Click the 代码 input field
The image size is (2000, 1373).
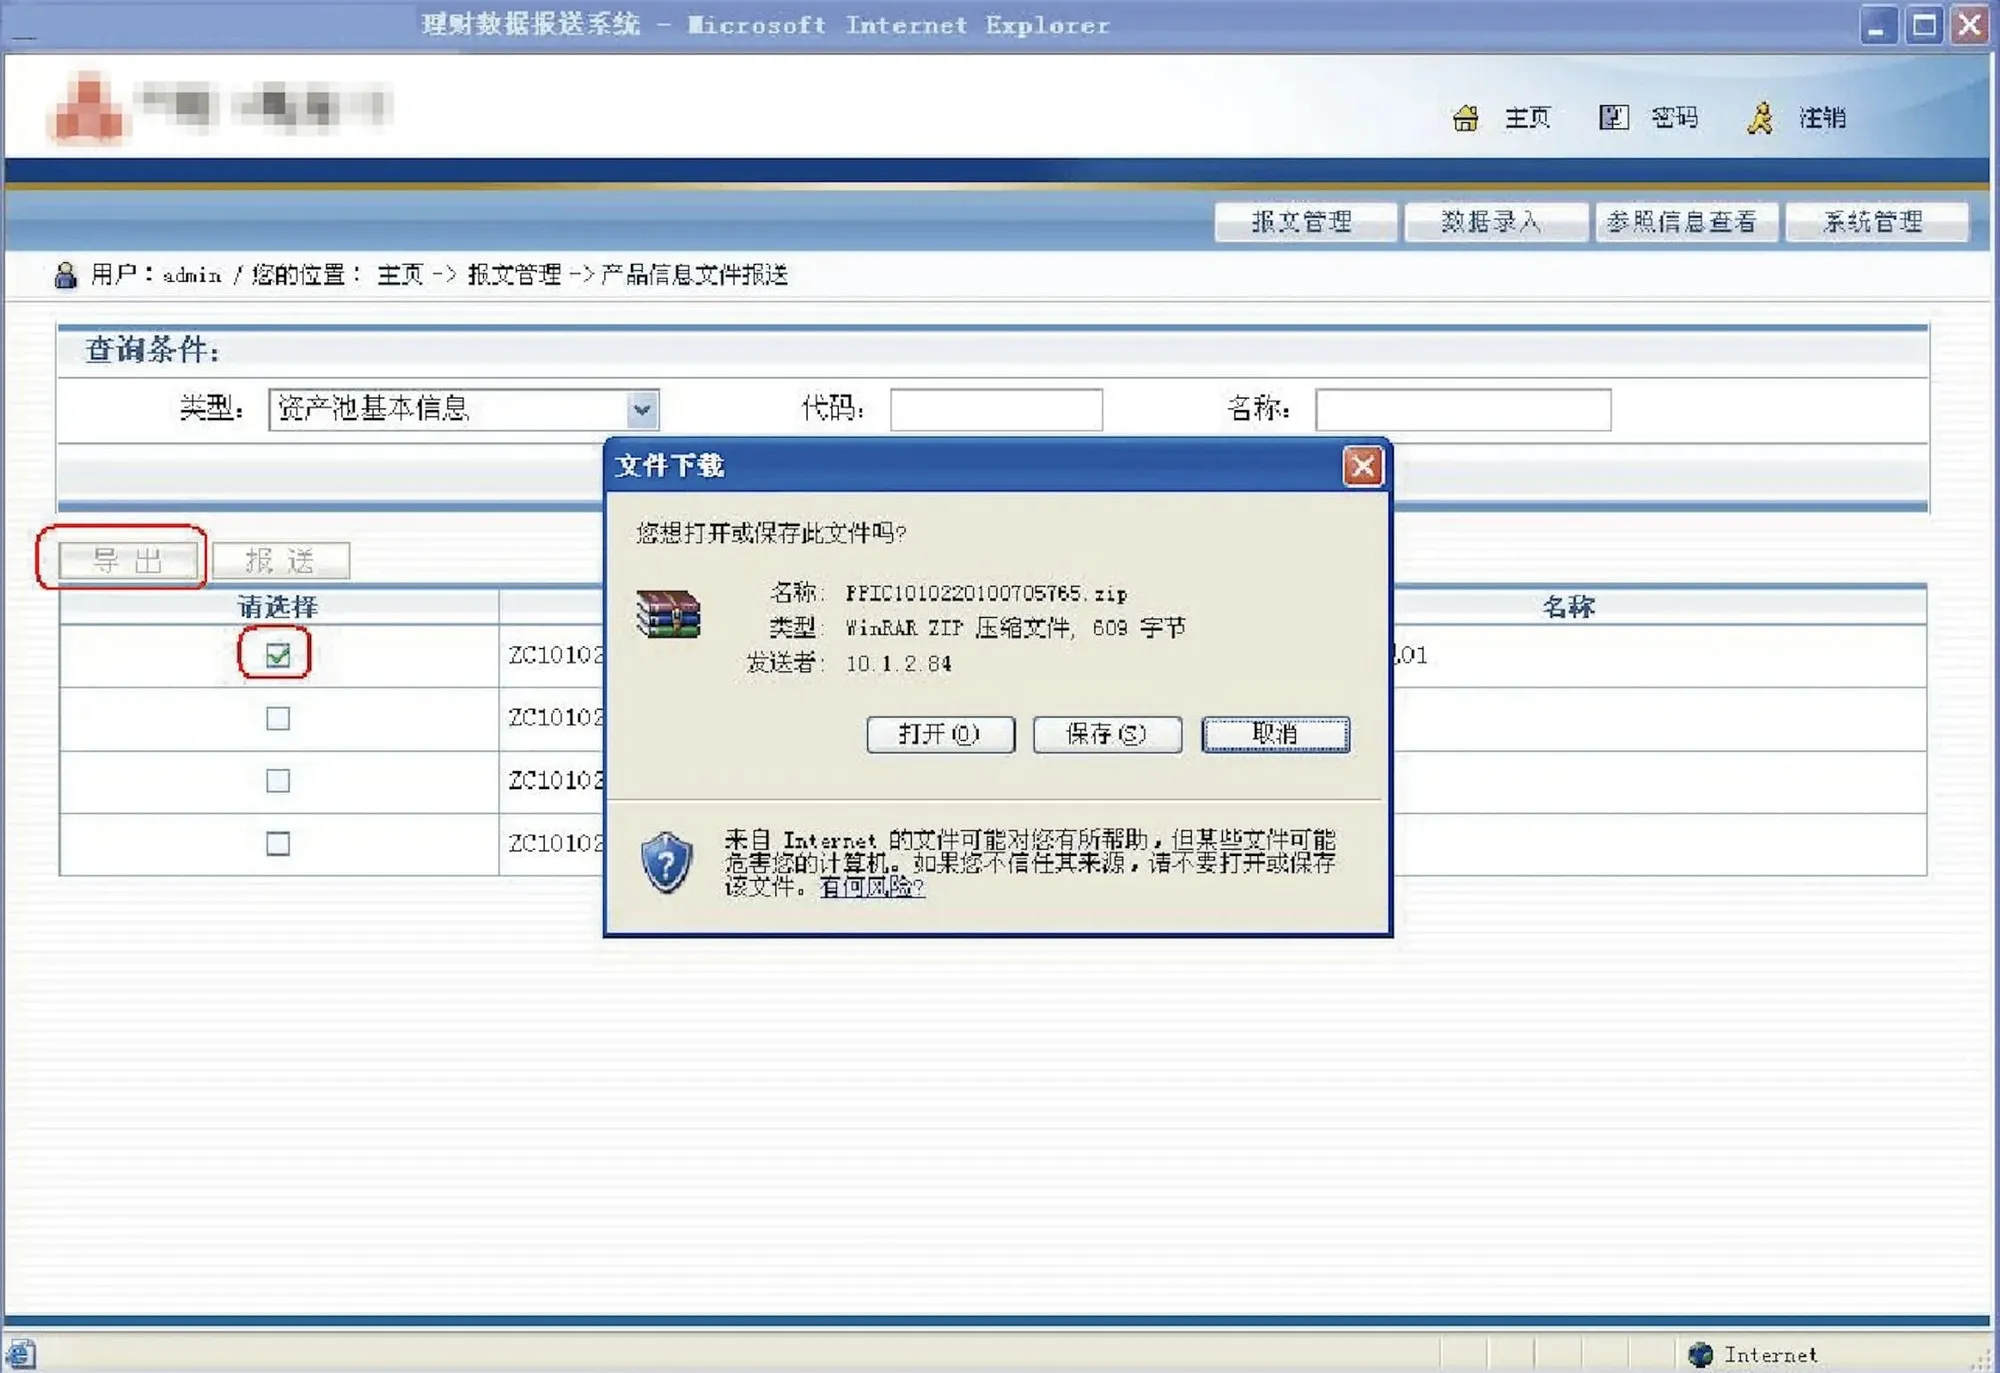coord(996,409)
